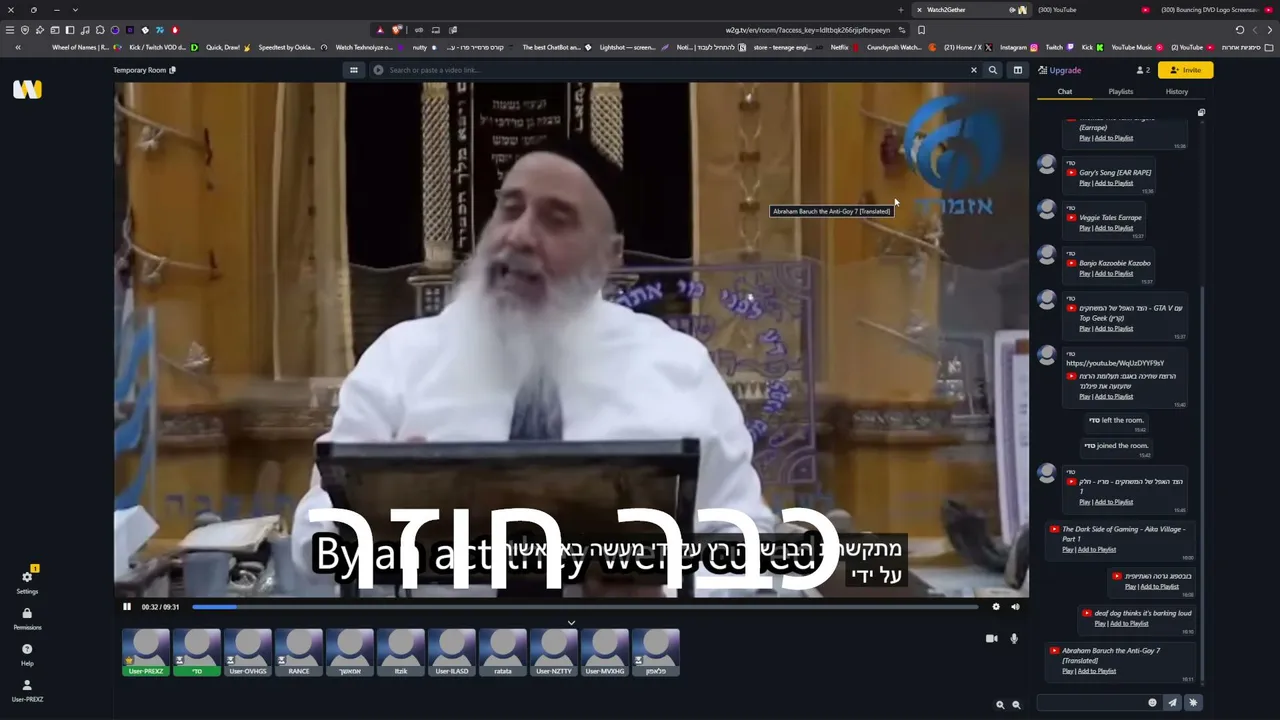
Task: Add Dark Side of Gaming to playlist
Action: (1097, 550)
